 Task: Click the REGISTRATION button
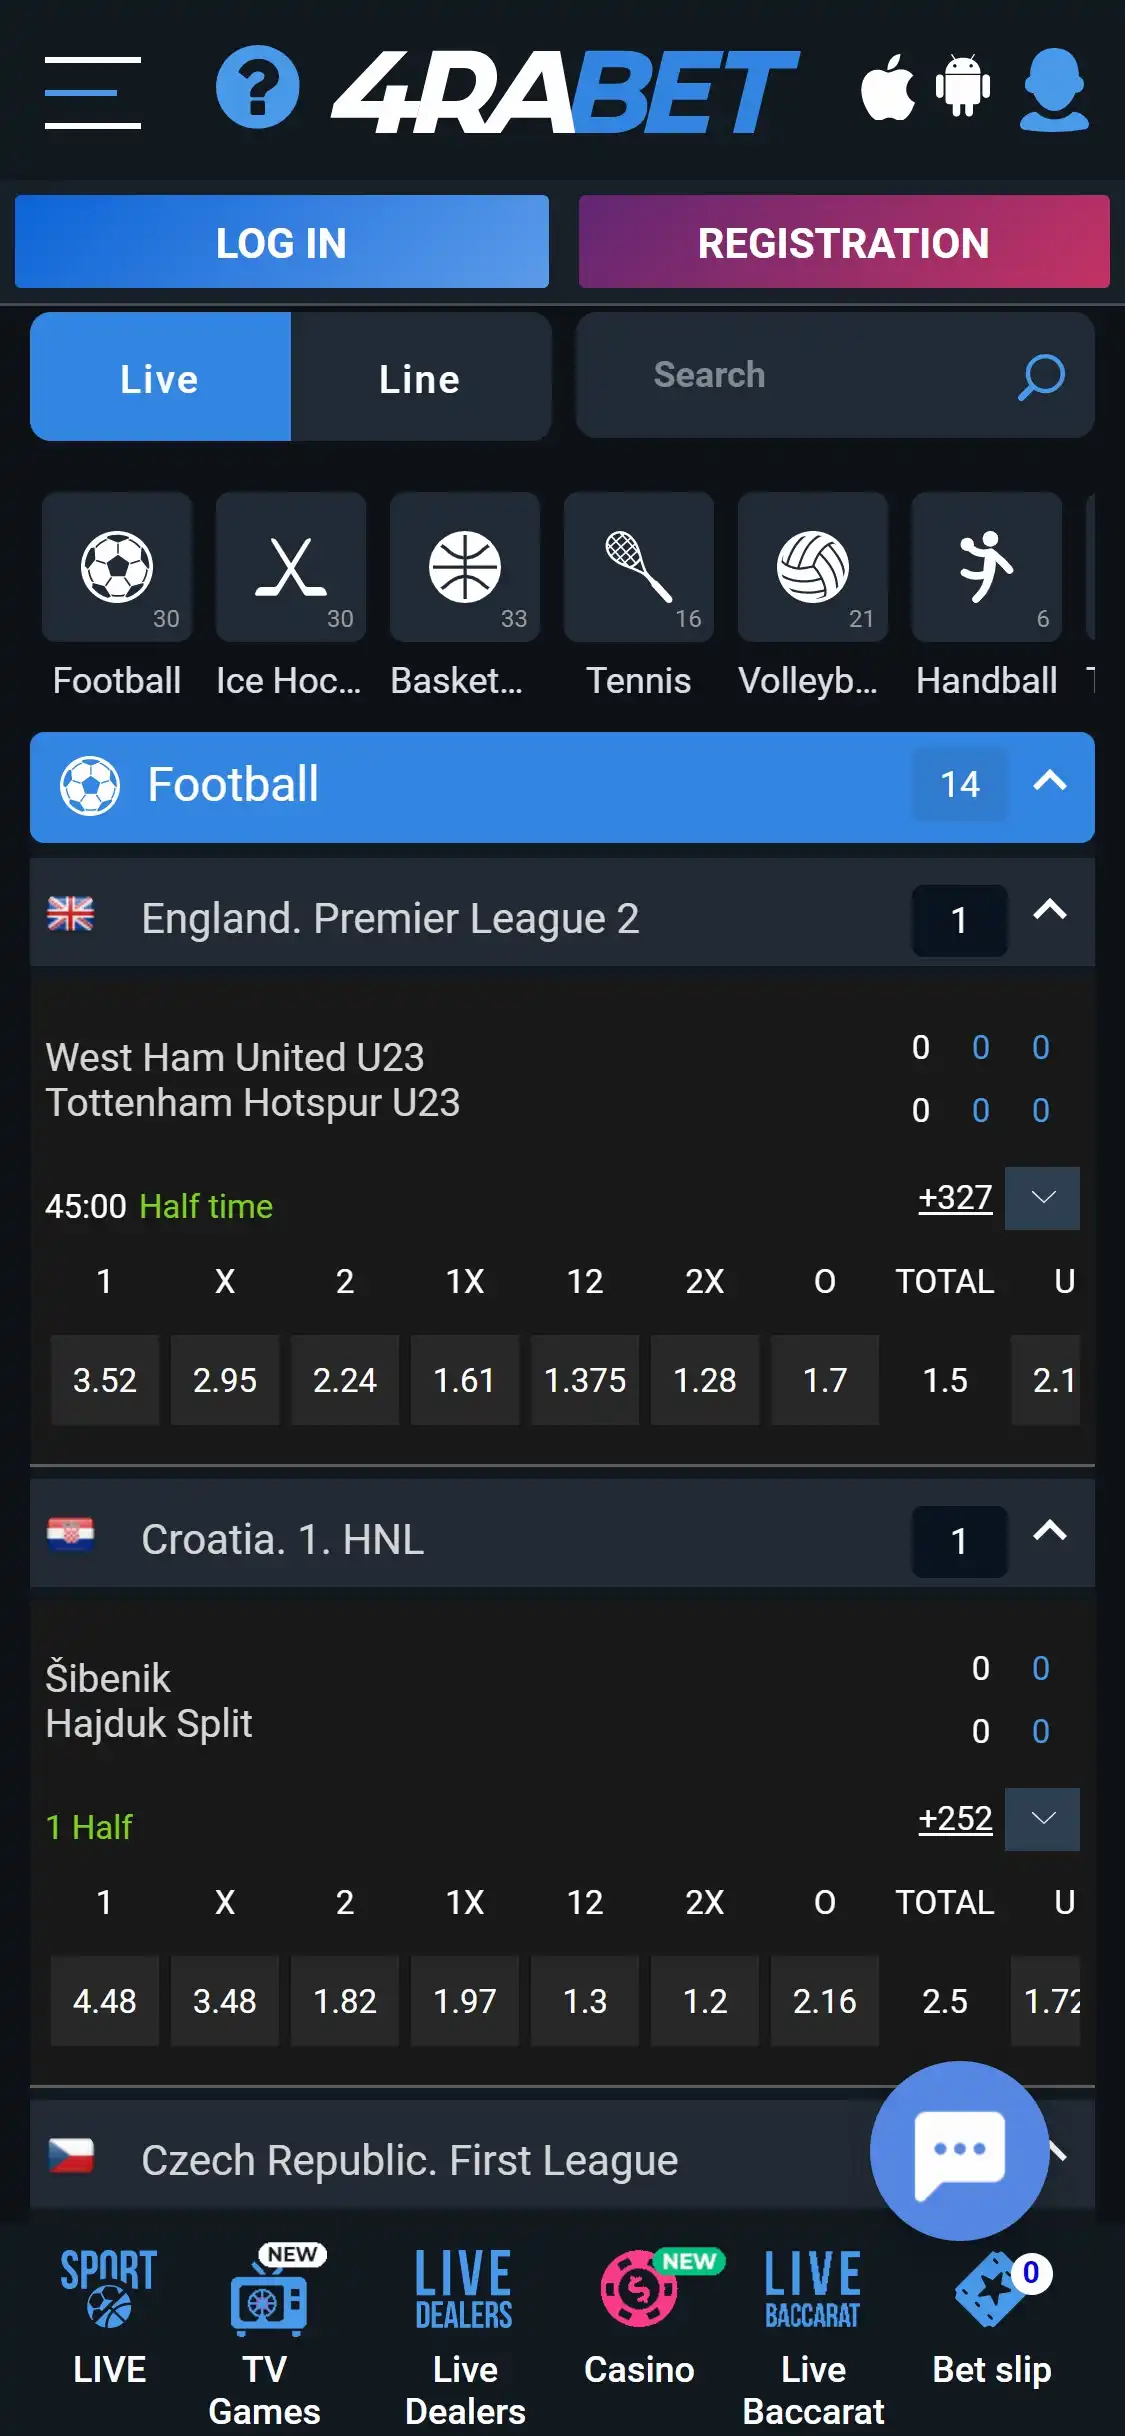843,242
